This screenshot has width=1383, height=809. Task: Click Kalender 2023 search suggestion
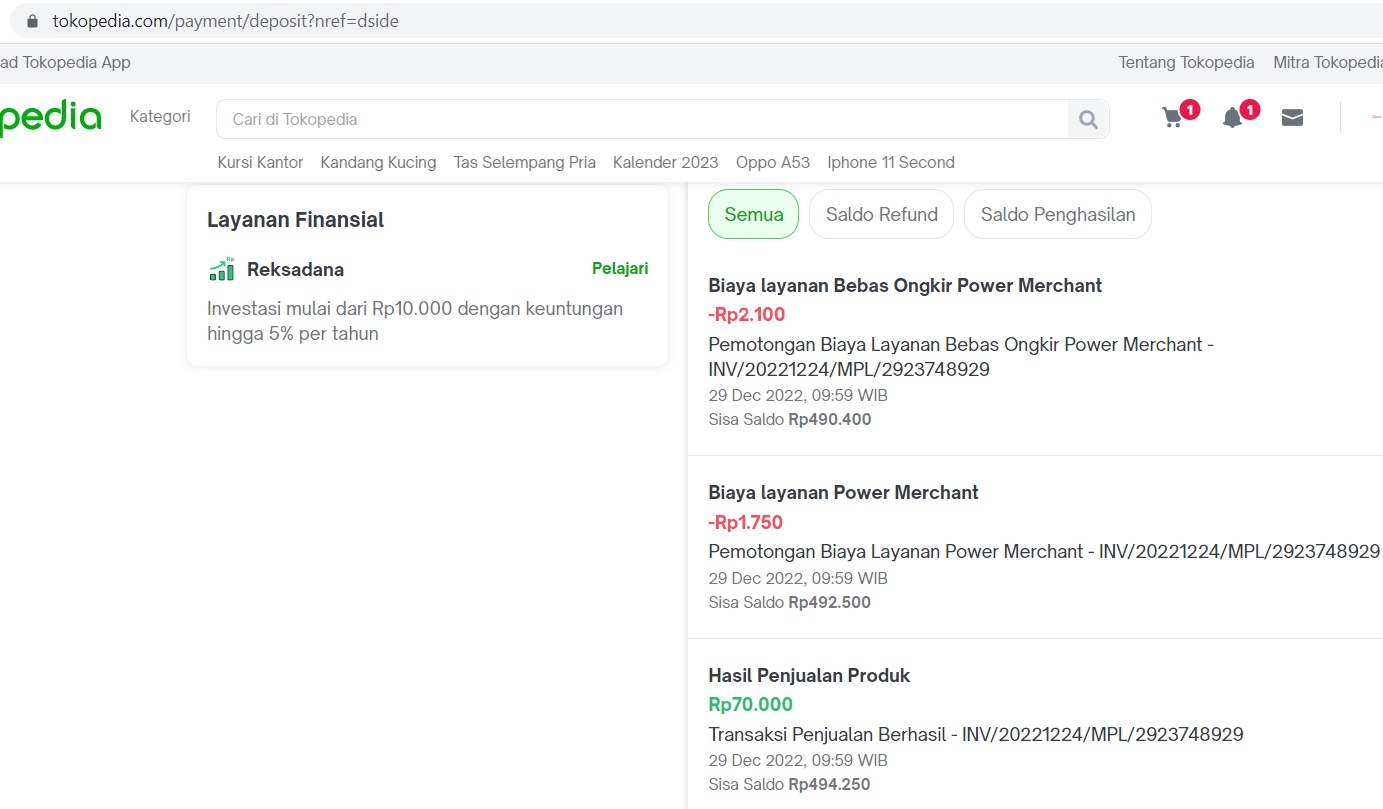click(x=665, y=162)
